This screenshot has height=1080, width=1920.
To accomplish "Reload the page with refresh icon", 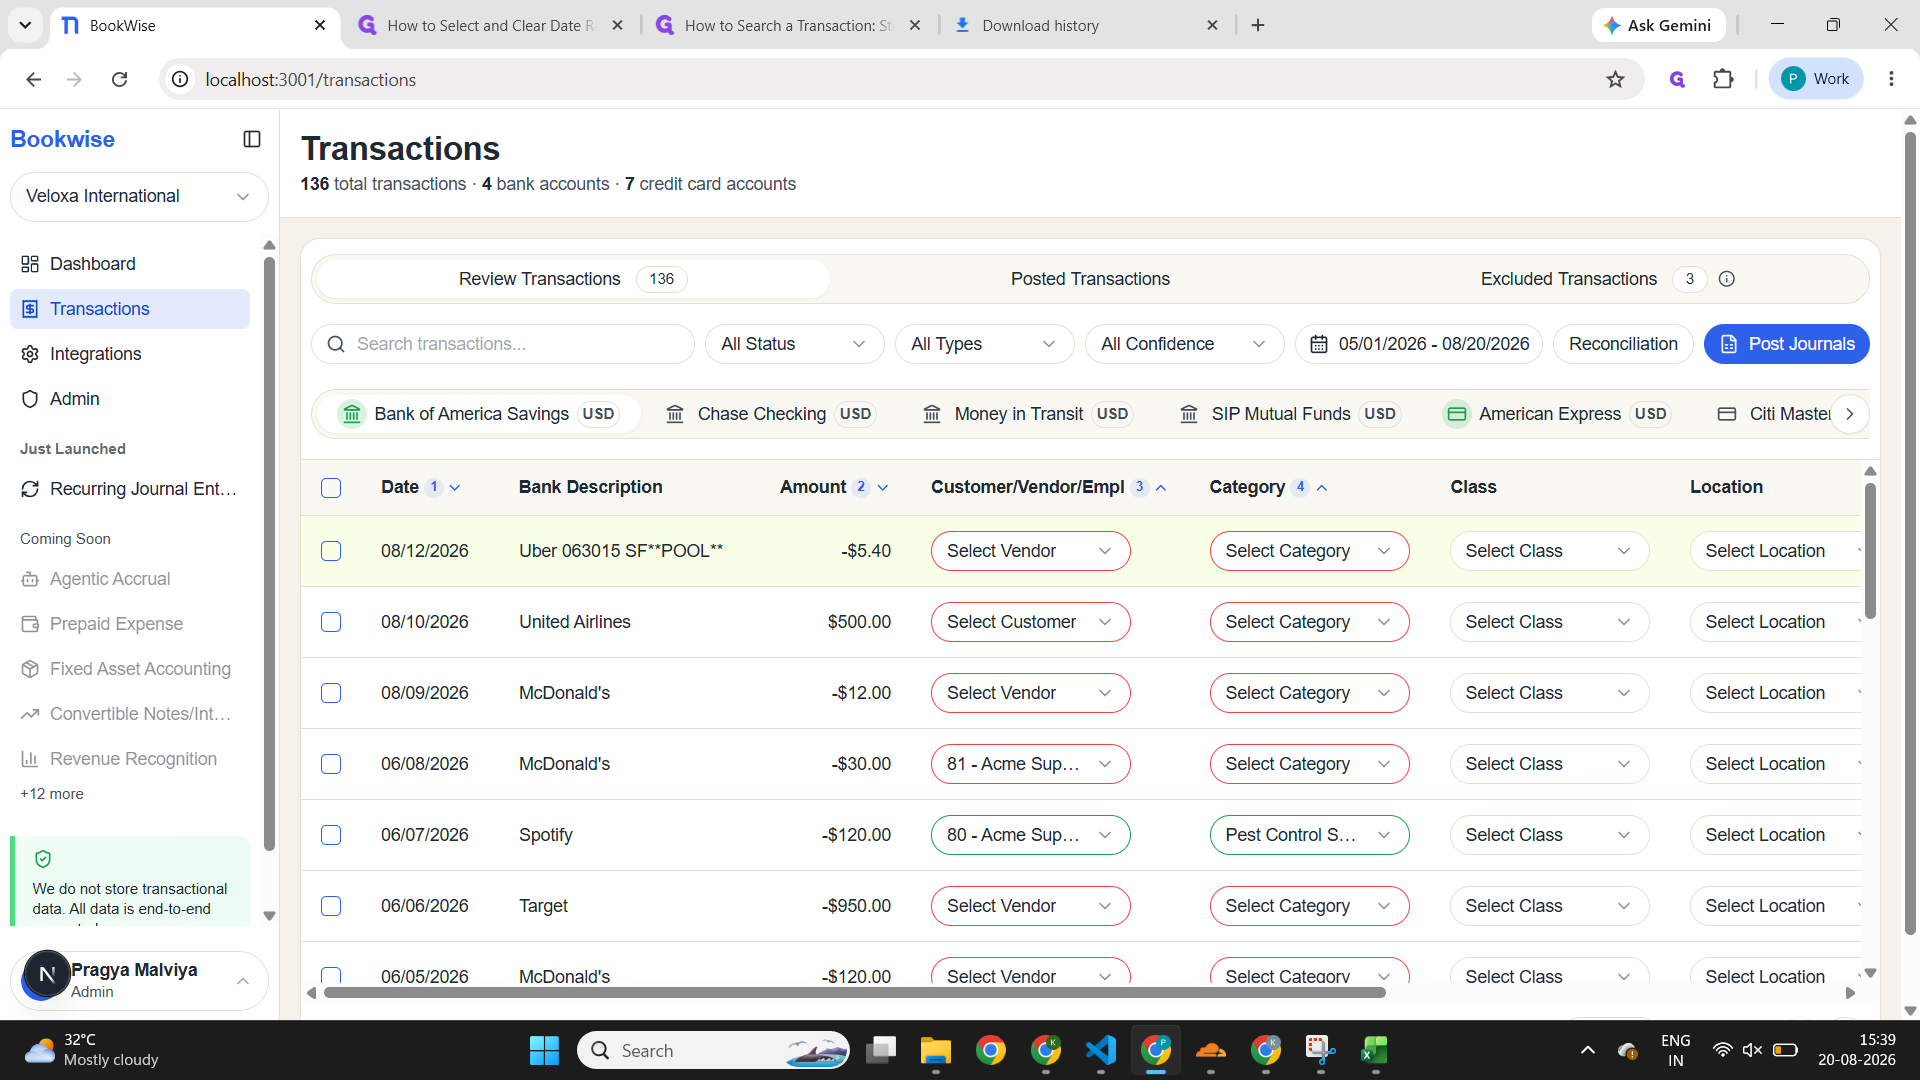I will (x=120, y=79).
